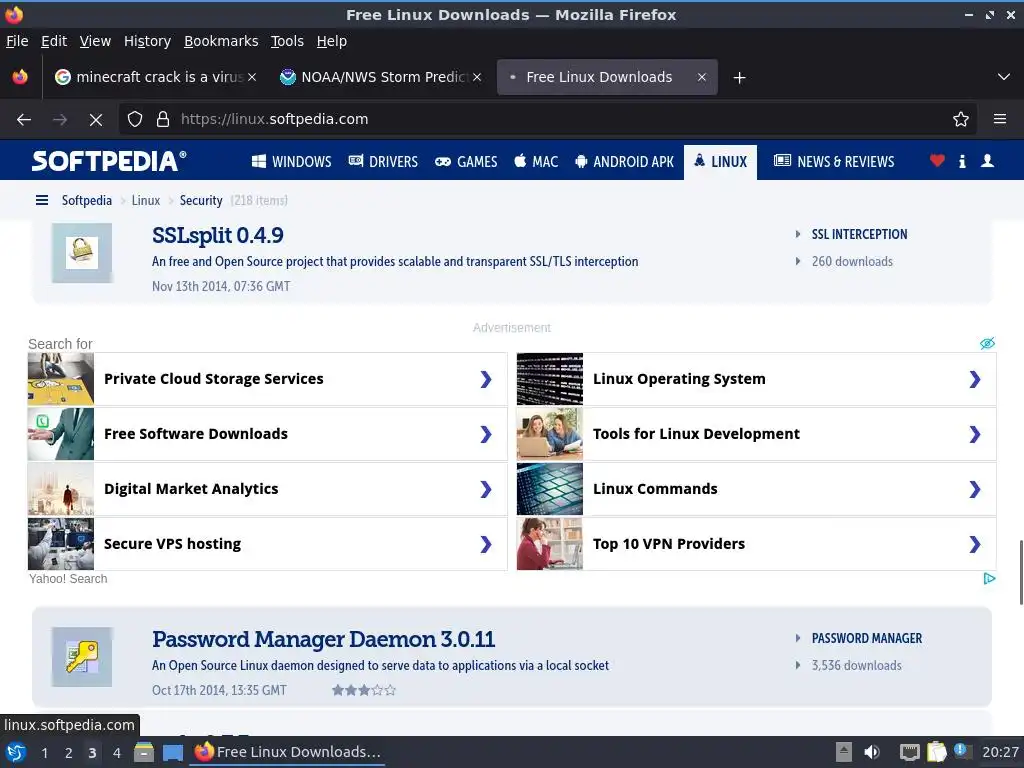The height and width of the screenshot is (768, 1024).
Task: Click the AdChoices triangle icon
Action: click(x=989, y=579)
